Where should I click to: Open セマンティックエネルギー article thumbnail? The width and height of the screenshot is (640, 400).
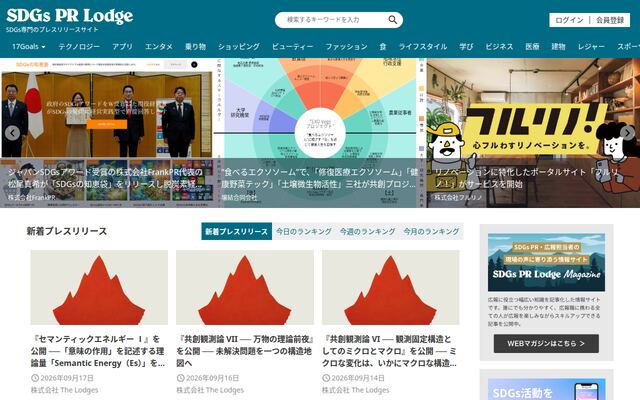pyautogui.click(x=99, y=287)
